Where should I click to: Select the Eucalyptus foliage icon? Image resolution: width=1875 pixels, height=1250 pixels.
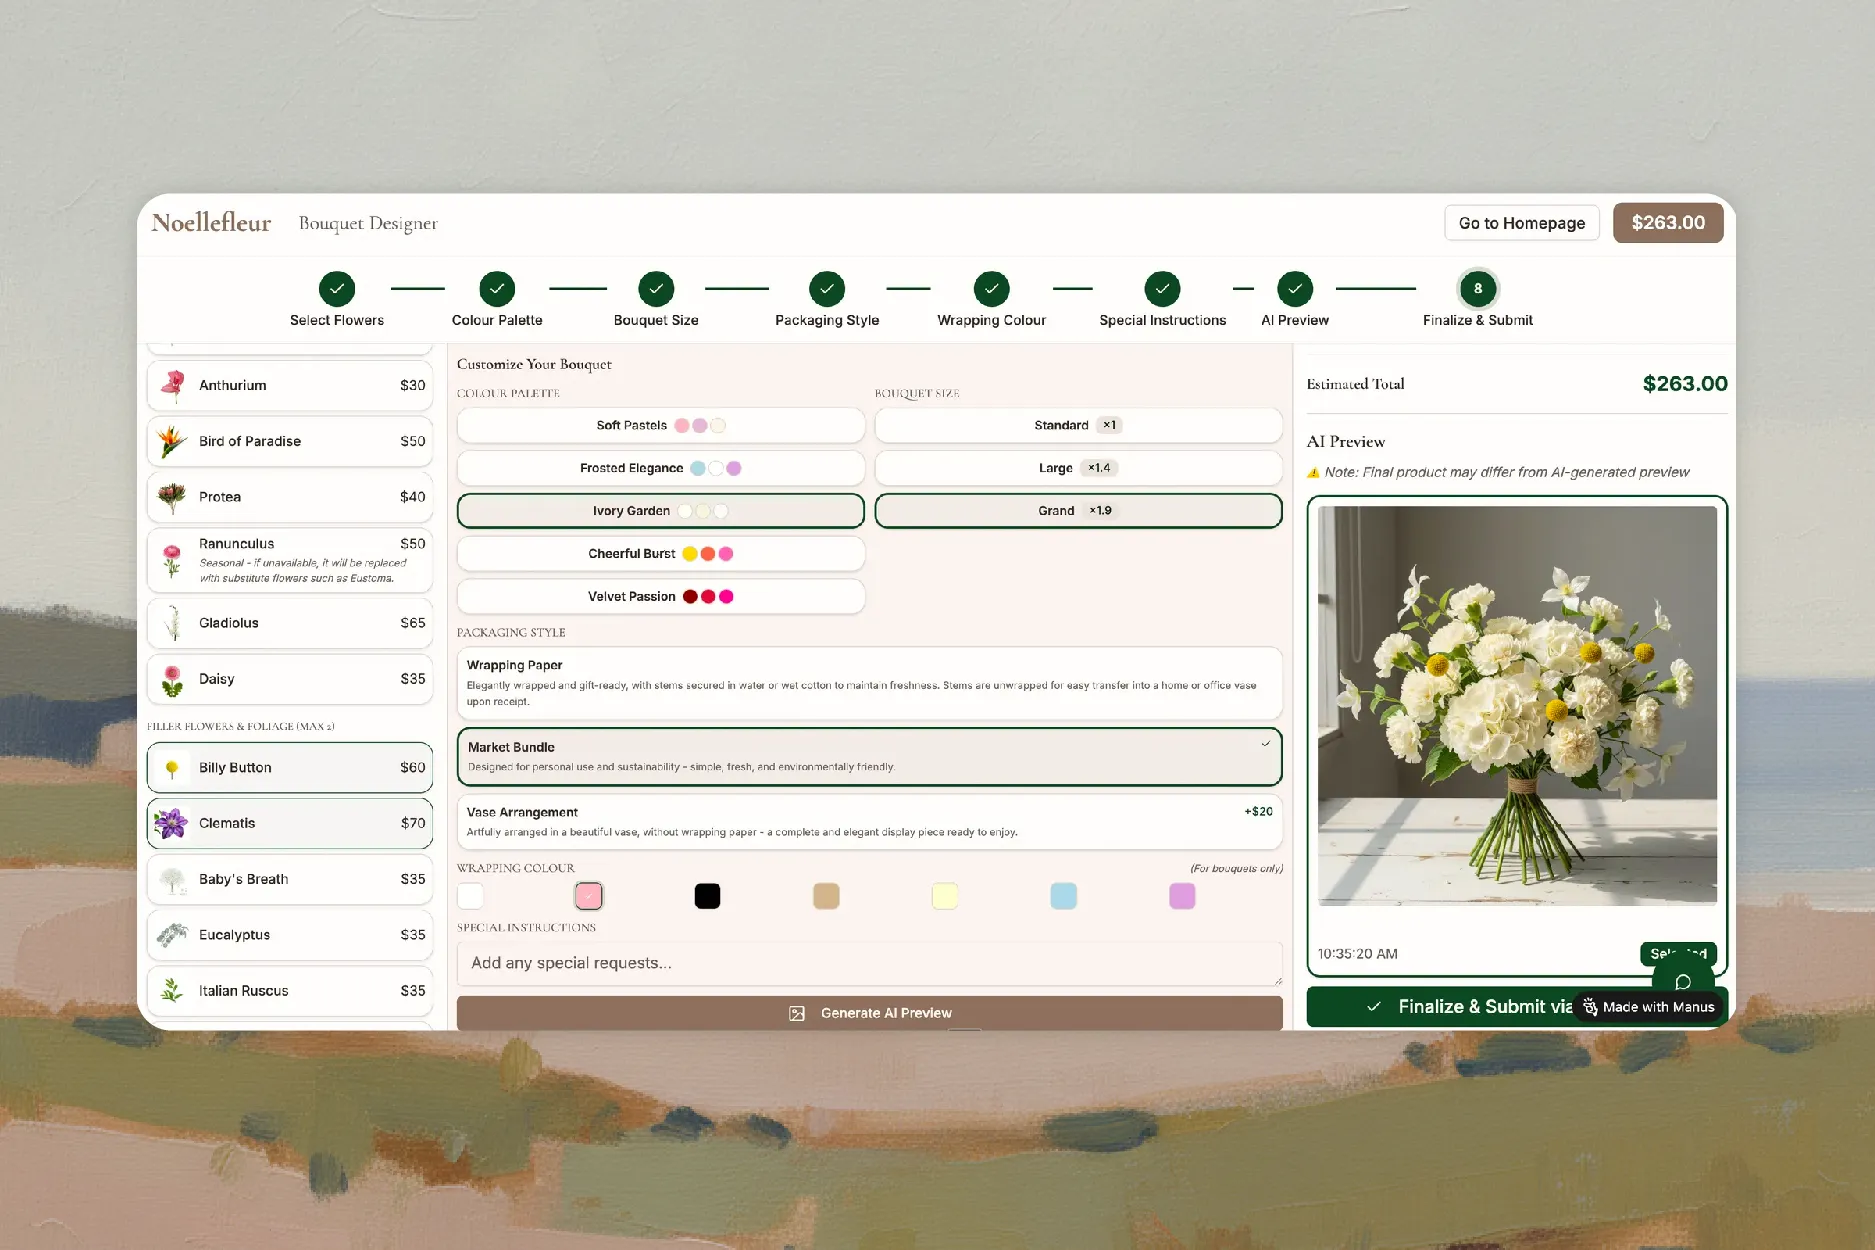tap(173, 935)
